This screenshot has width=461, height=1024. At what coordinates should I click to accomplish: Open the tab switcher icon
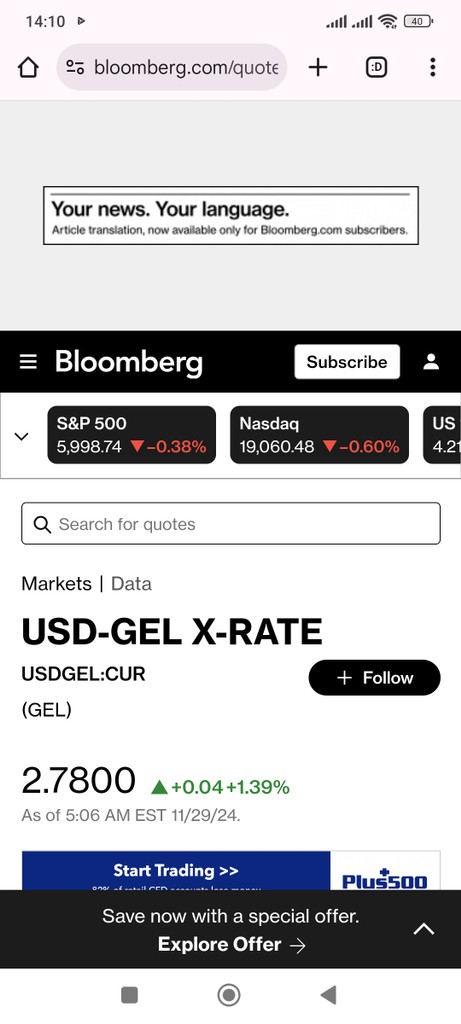click(x=376, y=67)
